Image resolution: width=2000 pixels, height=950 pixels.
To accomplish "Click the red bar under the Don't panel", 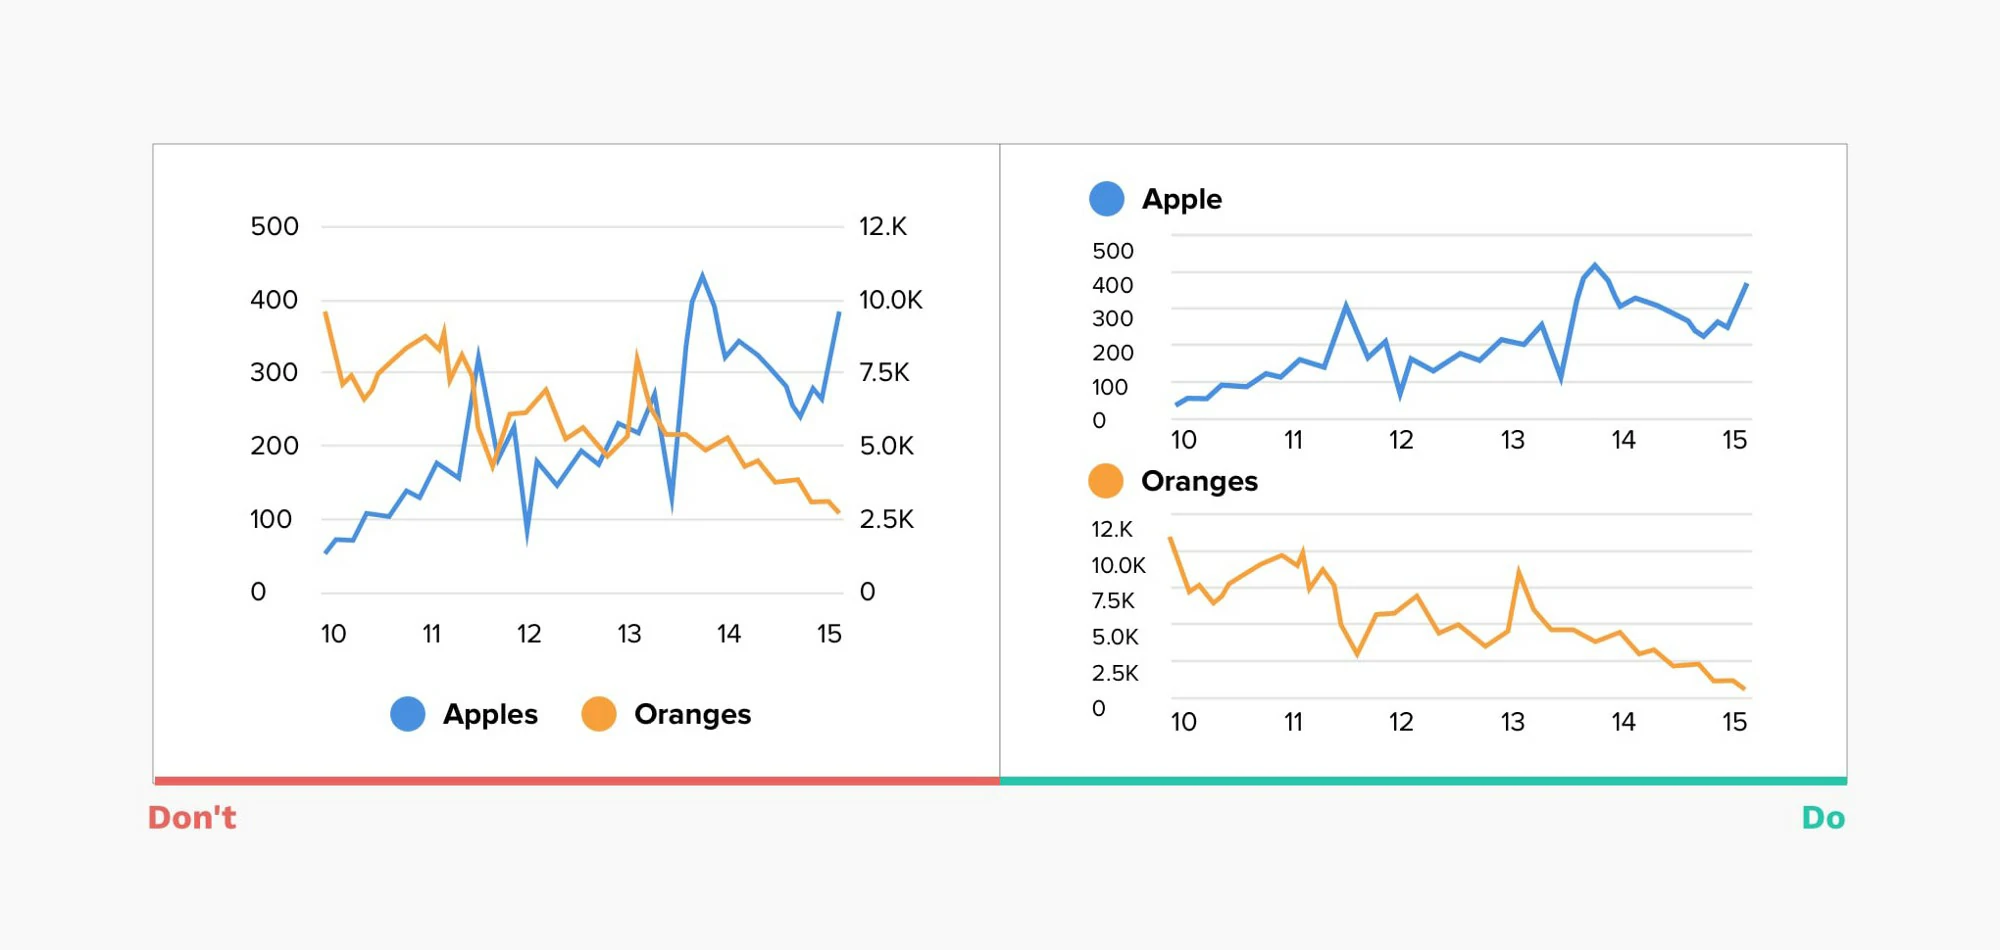I will [x=577, y=781].
